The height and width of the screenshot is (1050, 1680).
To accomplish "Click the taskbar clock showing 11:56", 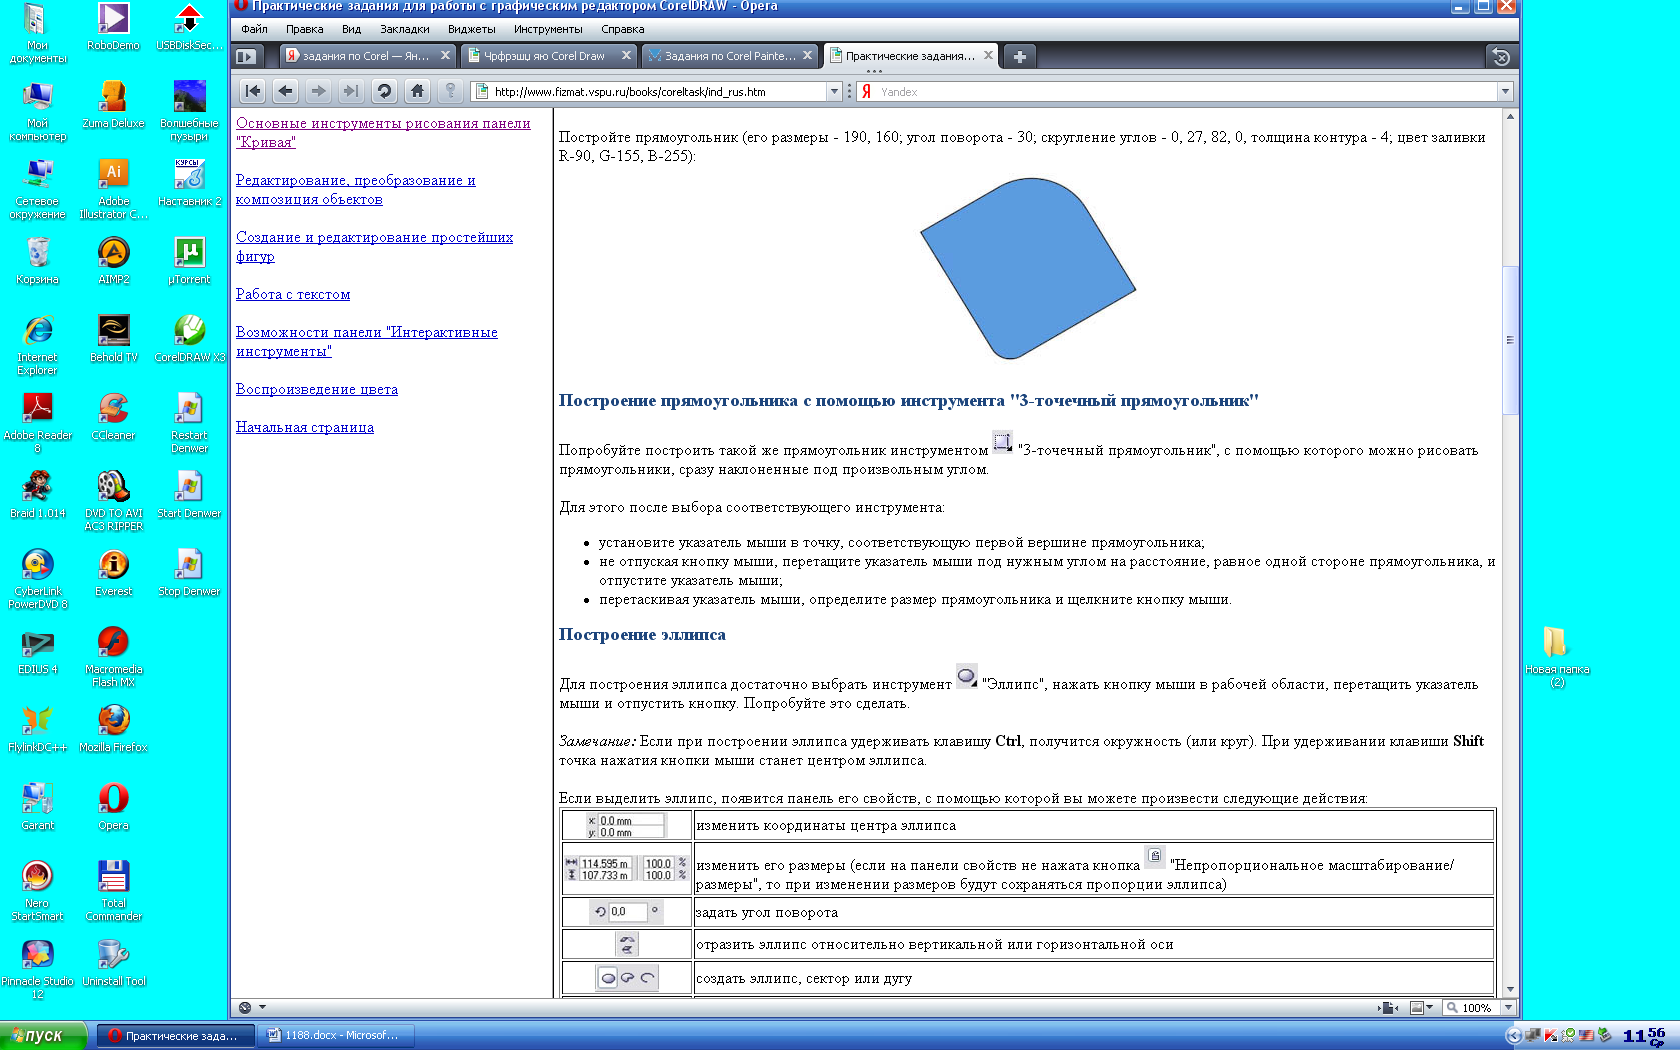I will [x=1644, y=1035].
